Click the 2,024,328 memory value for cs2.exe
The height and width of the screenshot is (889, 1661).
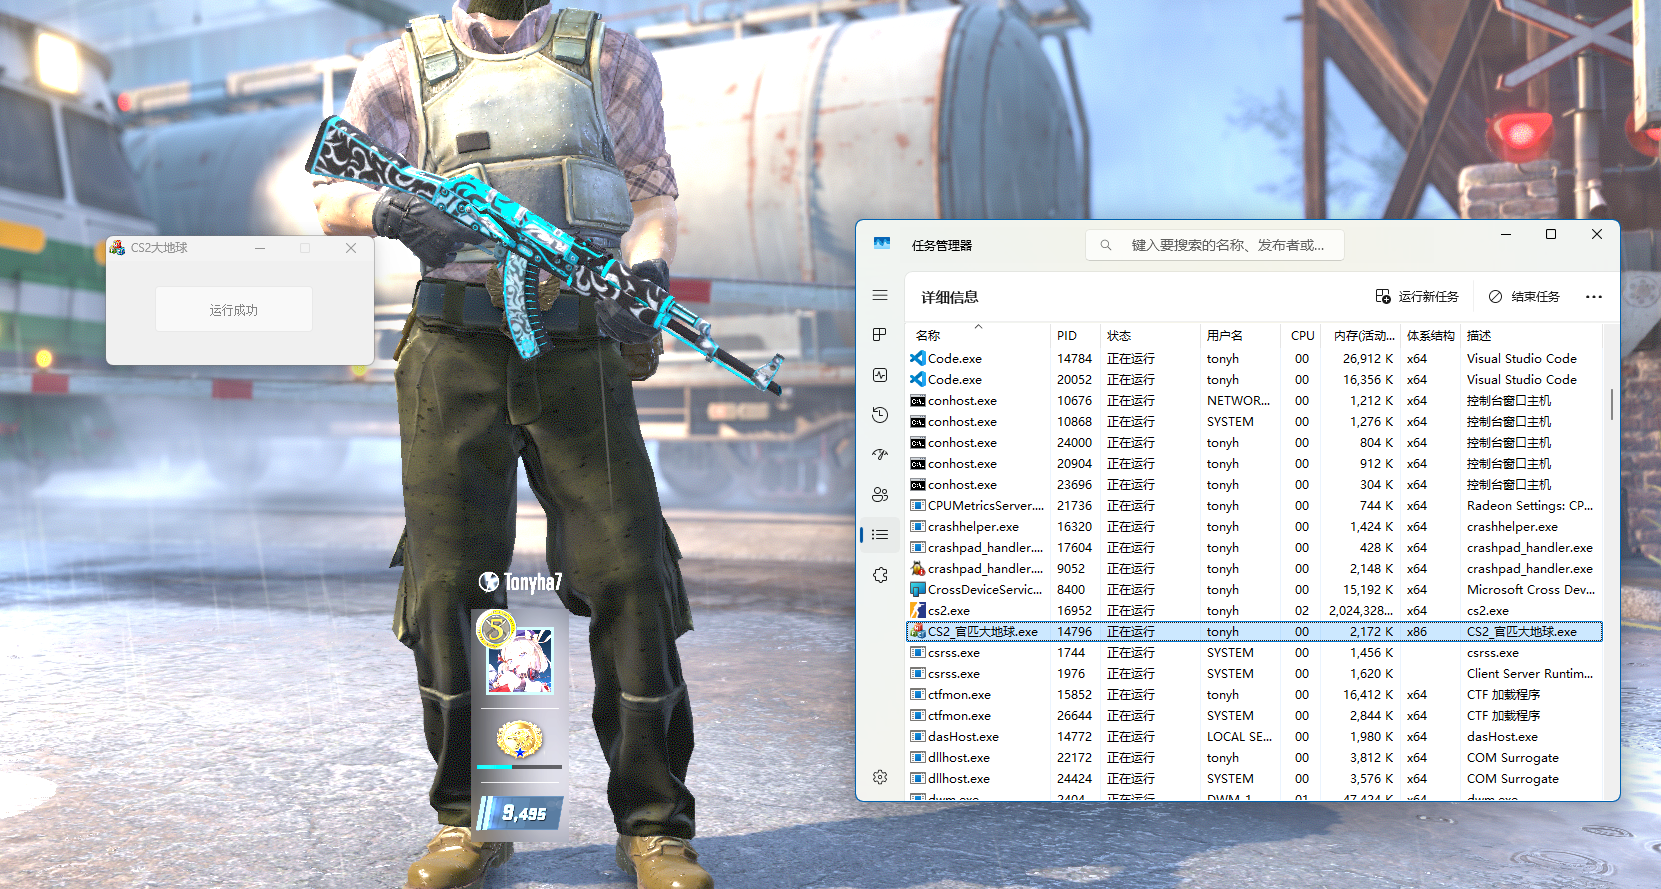1361,610
